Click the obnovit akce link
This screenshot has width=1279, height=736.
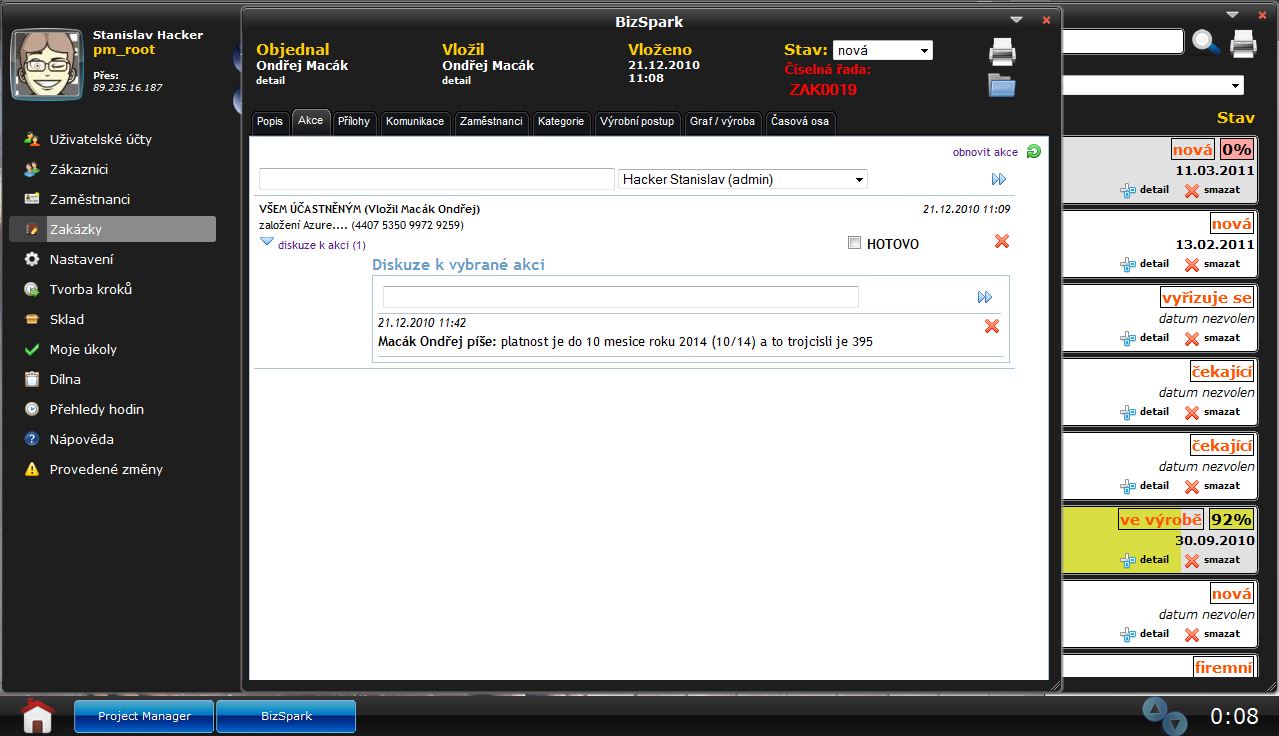coord(985,152)
